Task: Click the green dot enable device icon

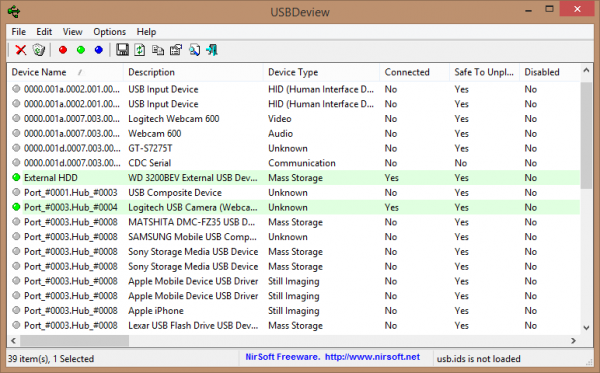Action: 81,50
